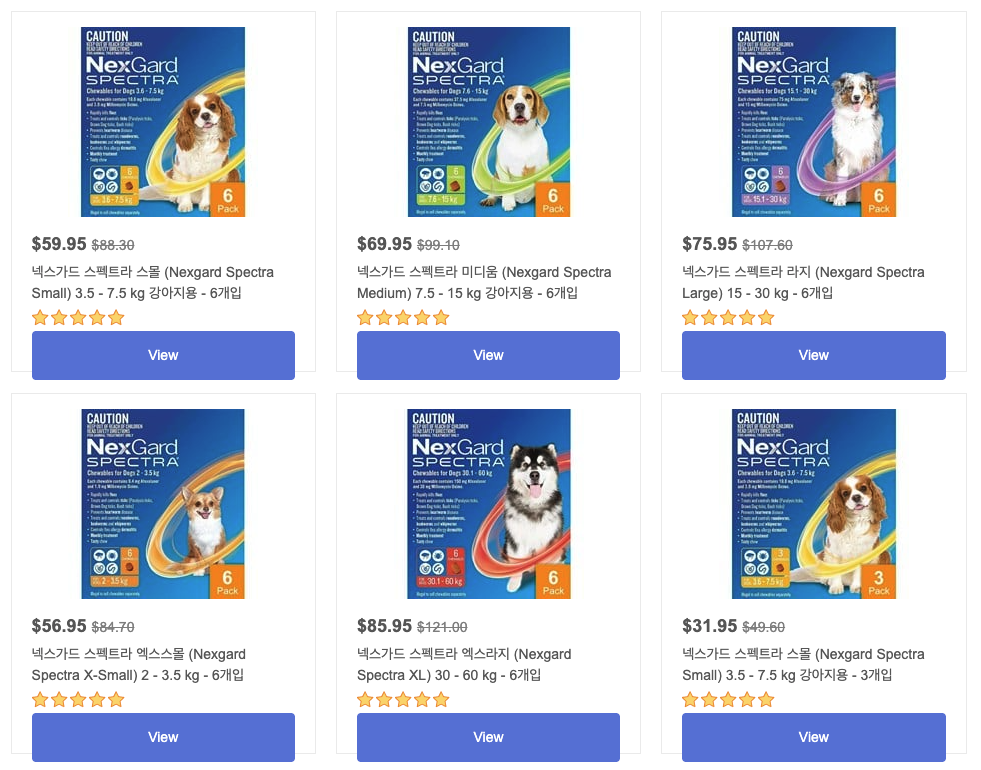Screen dimensions: 981x770
Task: Open the Nexgard Spectra Medium title link
Action: tap(484, 282)
